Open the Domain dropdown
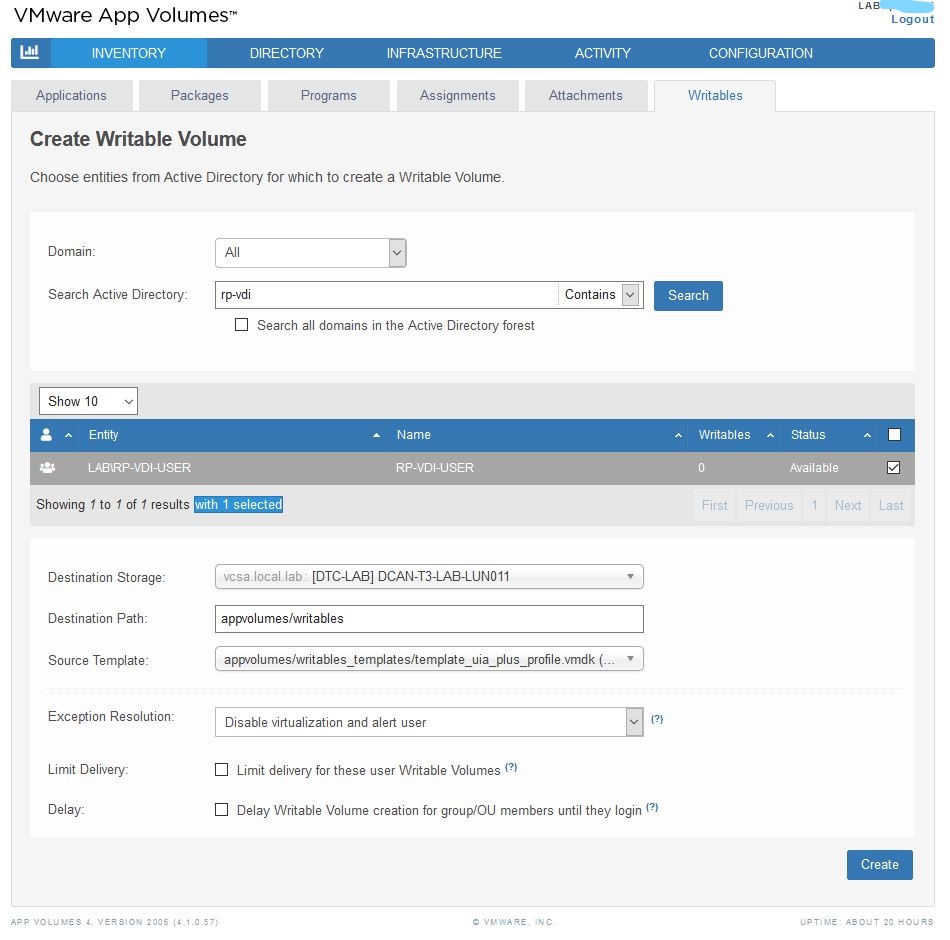This screenshot has height=940, width=950. click(x=311, y=253)
